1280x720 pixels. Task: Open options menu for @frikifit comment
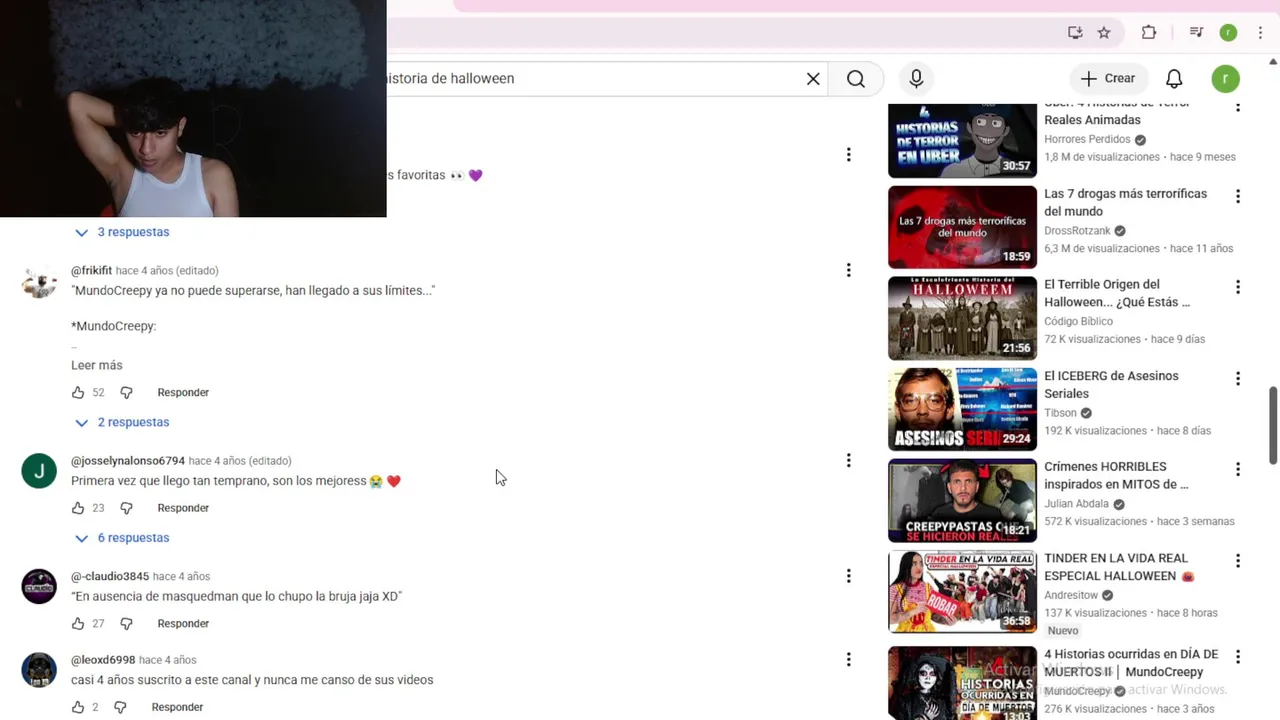pos(848,270)
